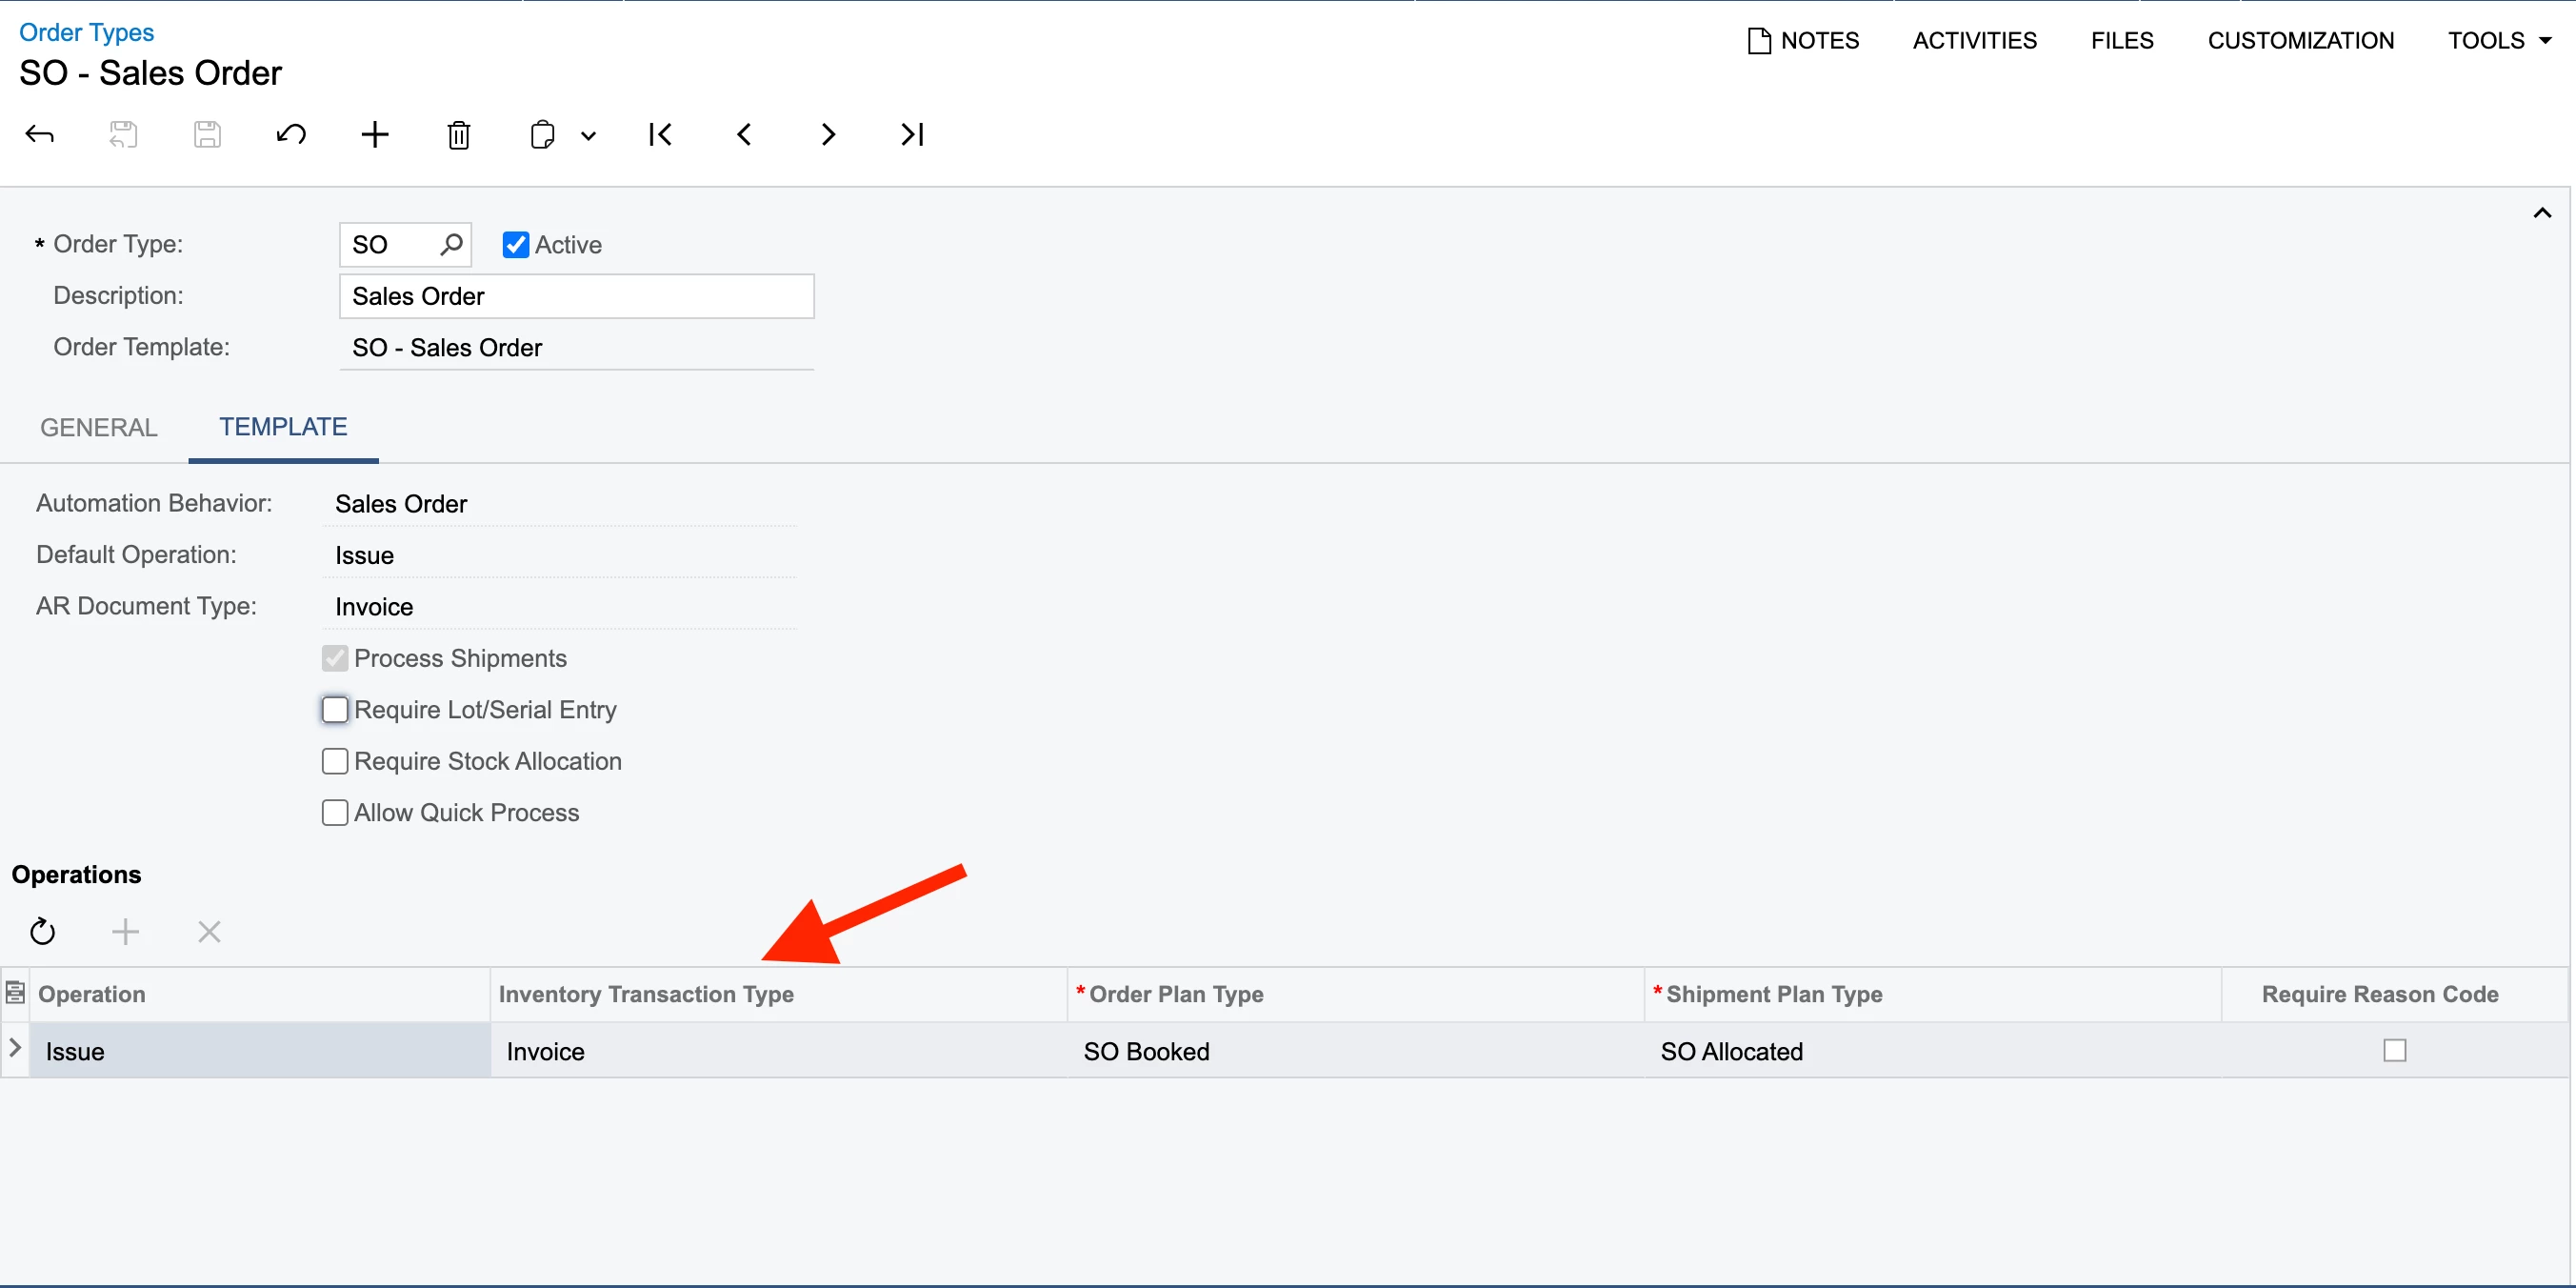The height and width of the screenshot is (1288, 2576).
Task: Save the SO order type record
Action: coord(207,134)
